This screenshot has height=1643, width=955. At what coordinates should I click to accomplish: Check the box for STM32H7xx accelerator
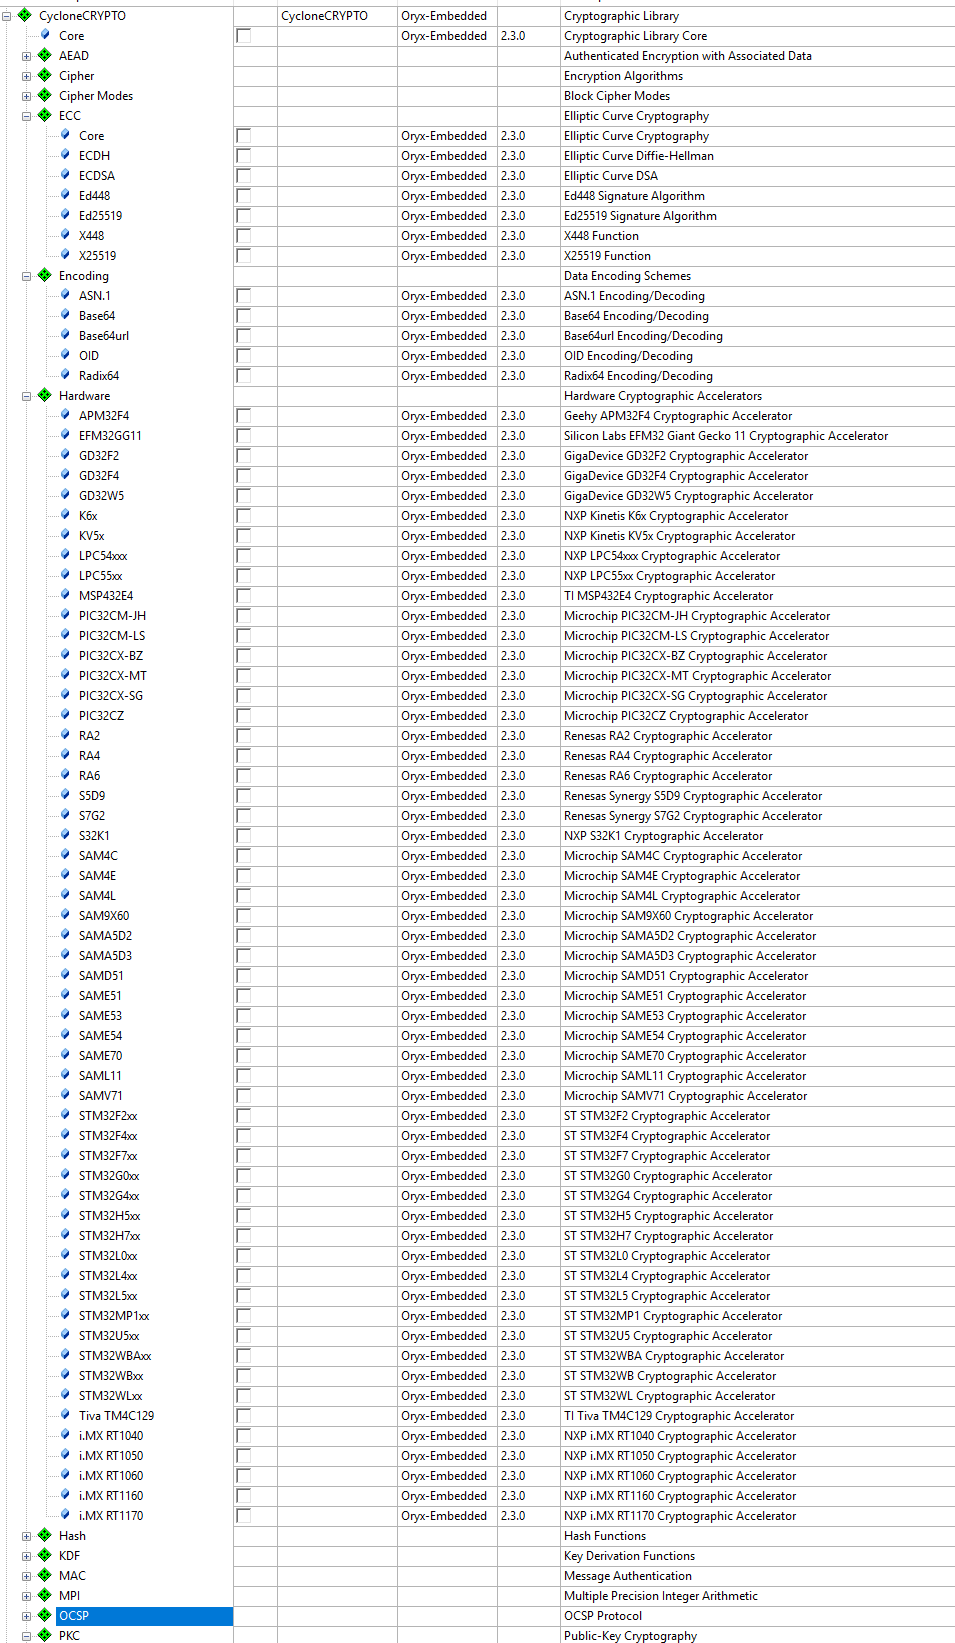244,1236
